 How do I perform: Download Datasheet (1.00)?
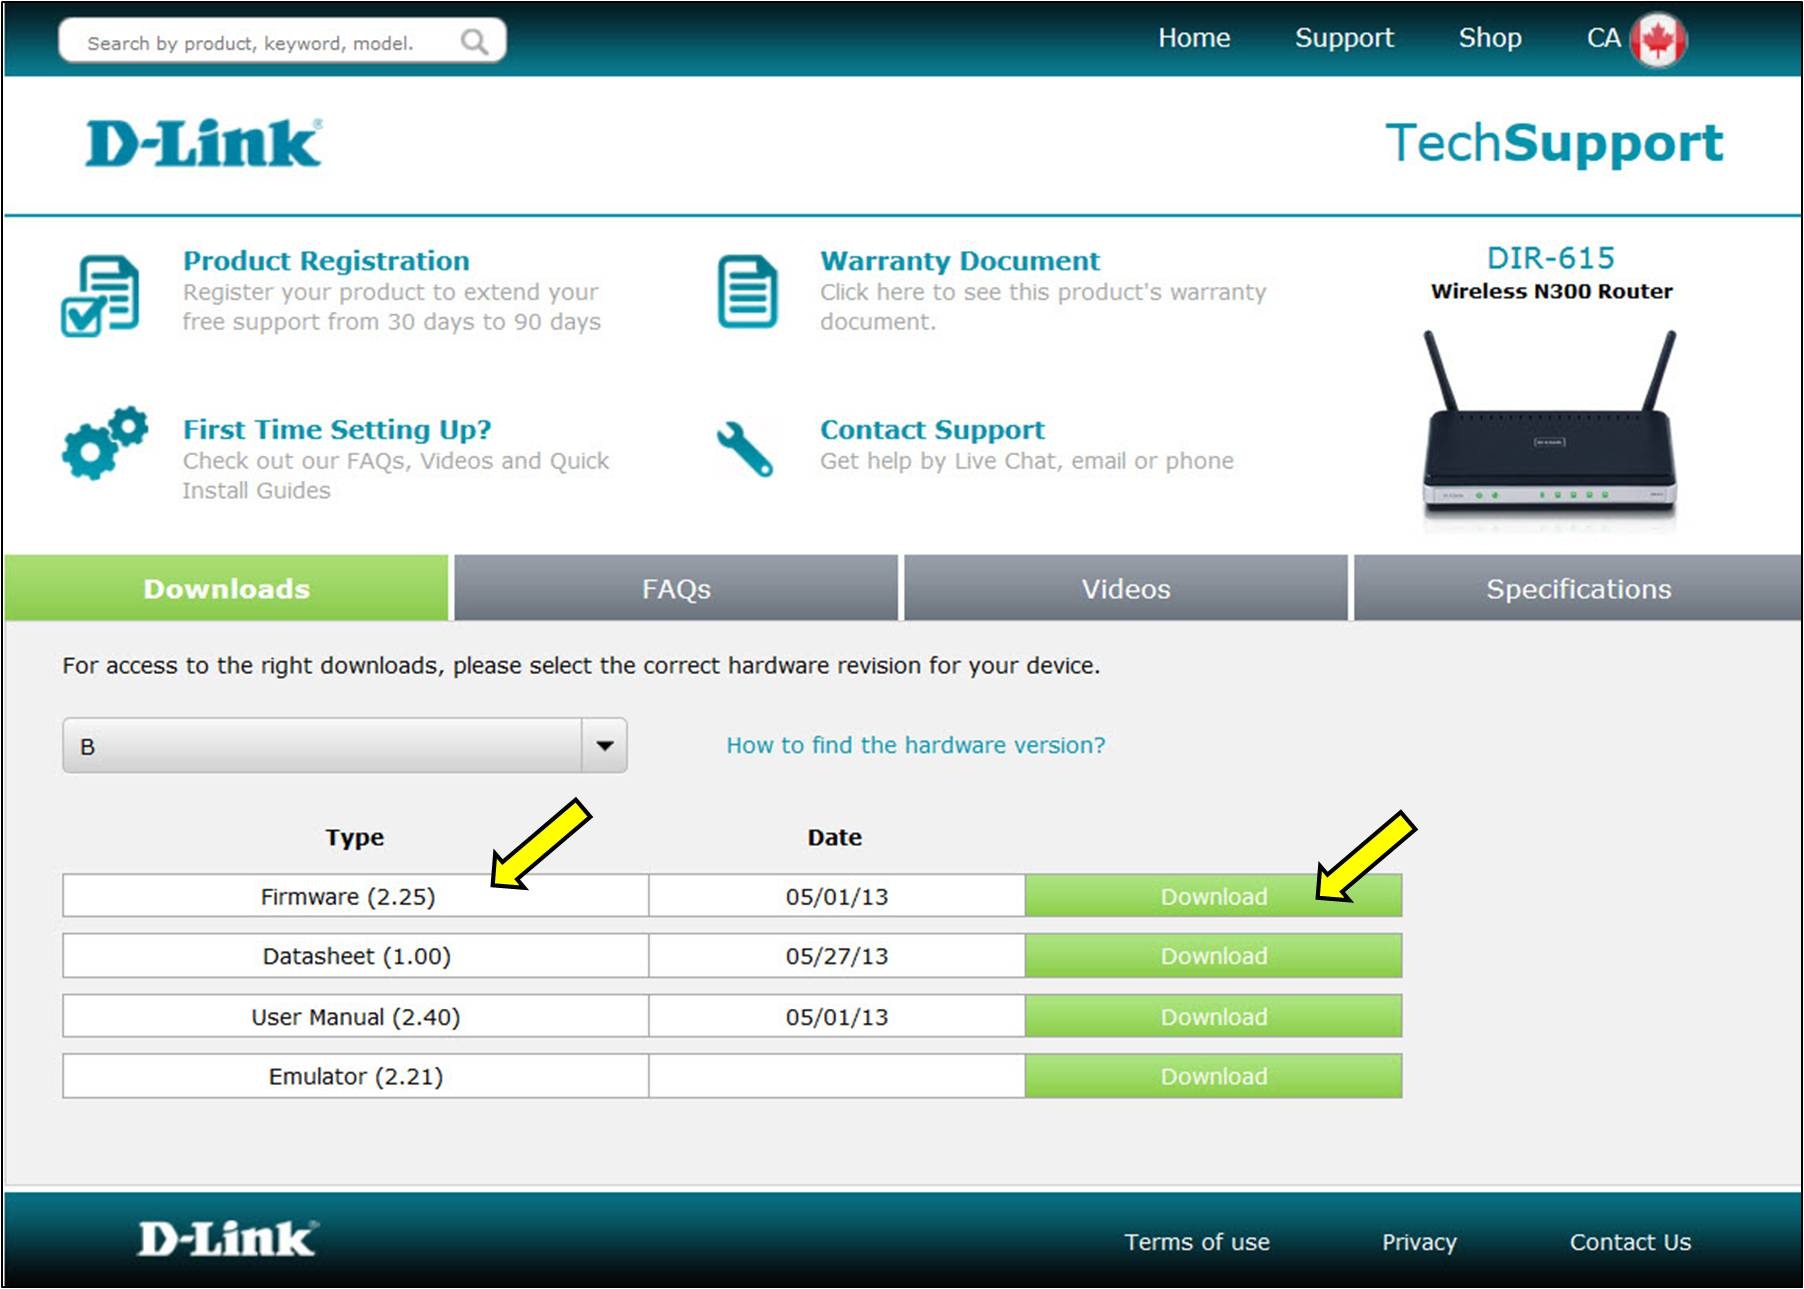pyautogui.click(x=1213, y=956)
